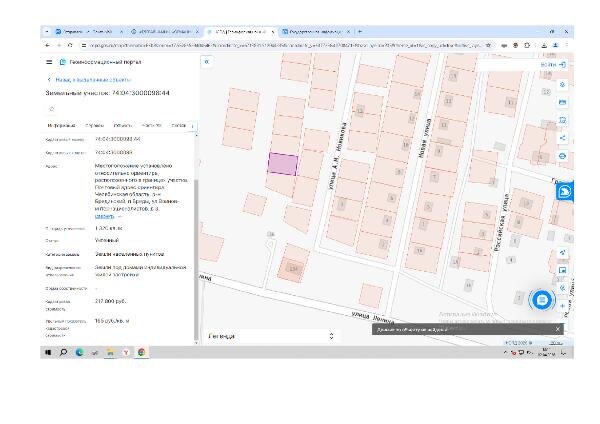This screenshot has width=600, height=424.
Task: Open the Chrome profile icon
Action: [555, 45]
